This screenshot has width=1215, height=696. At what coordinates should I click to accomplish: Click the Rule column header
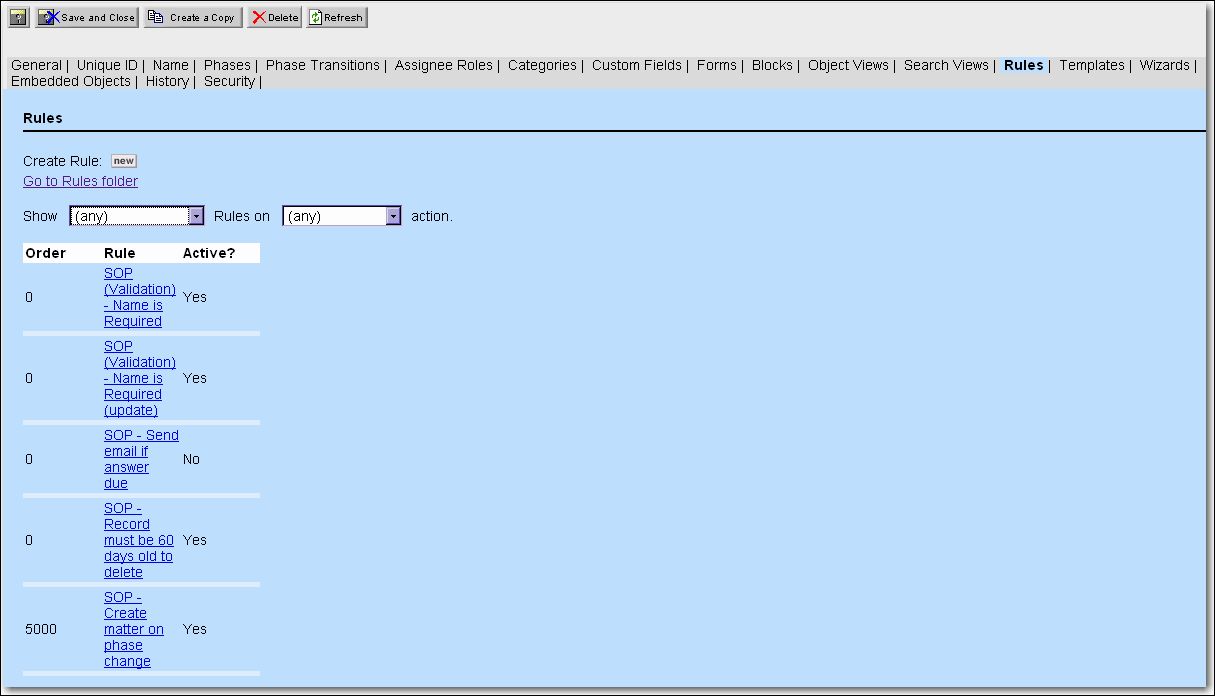tap(120, 253)
